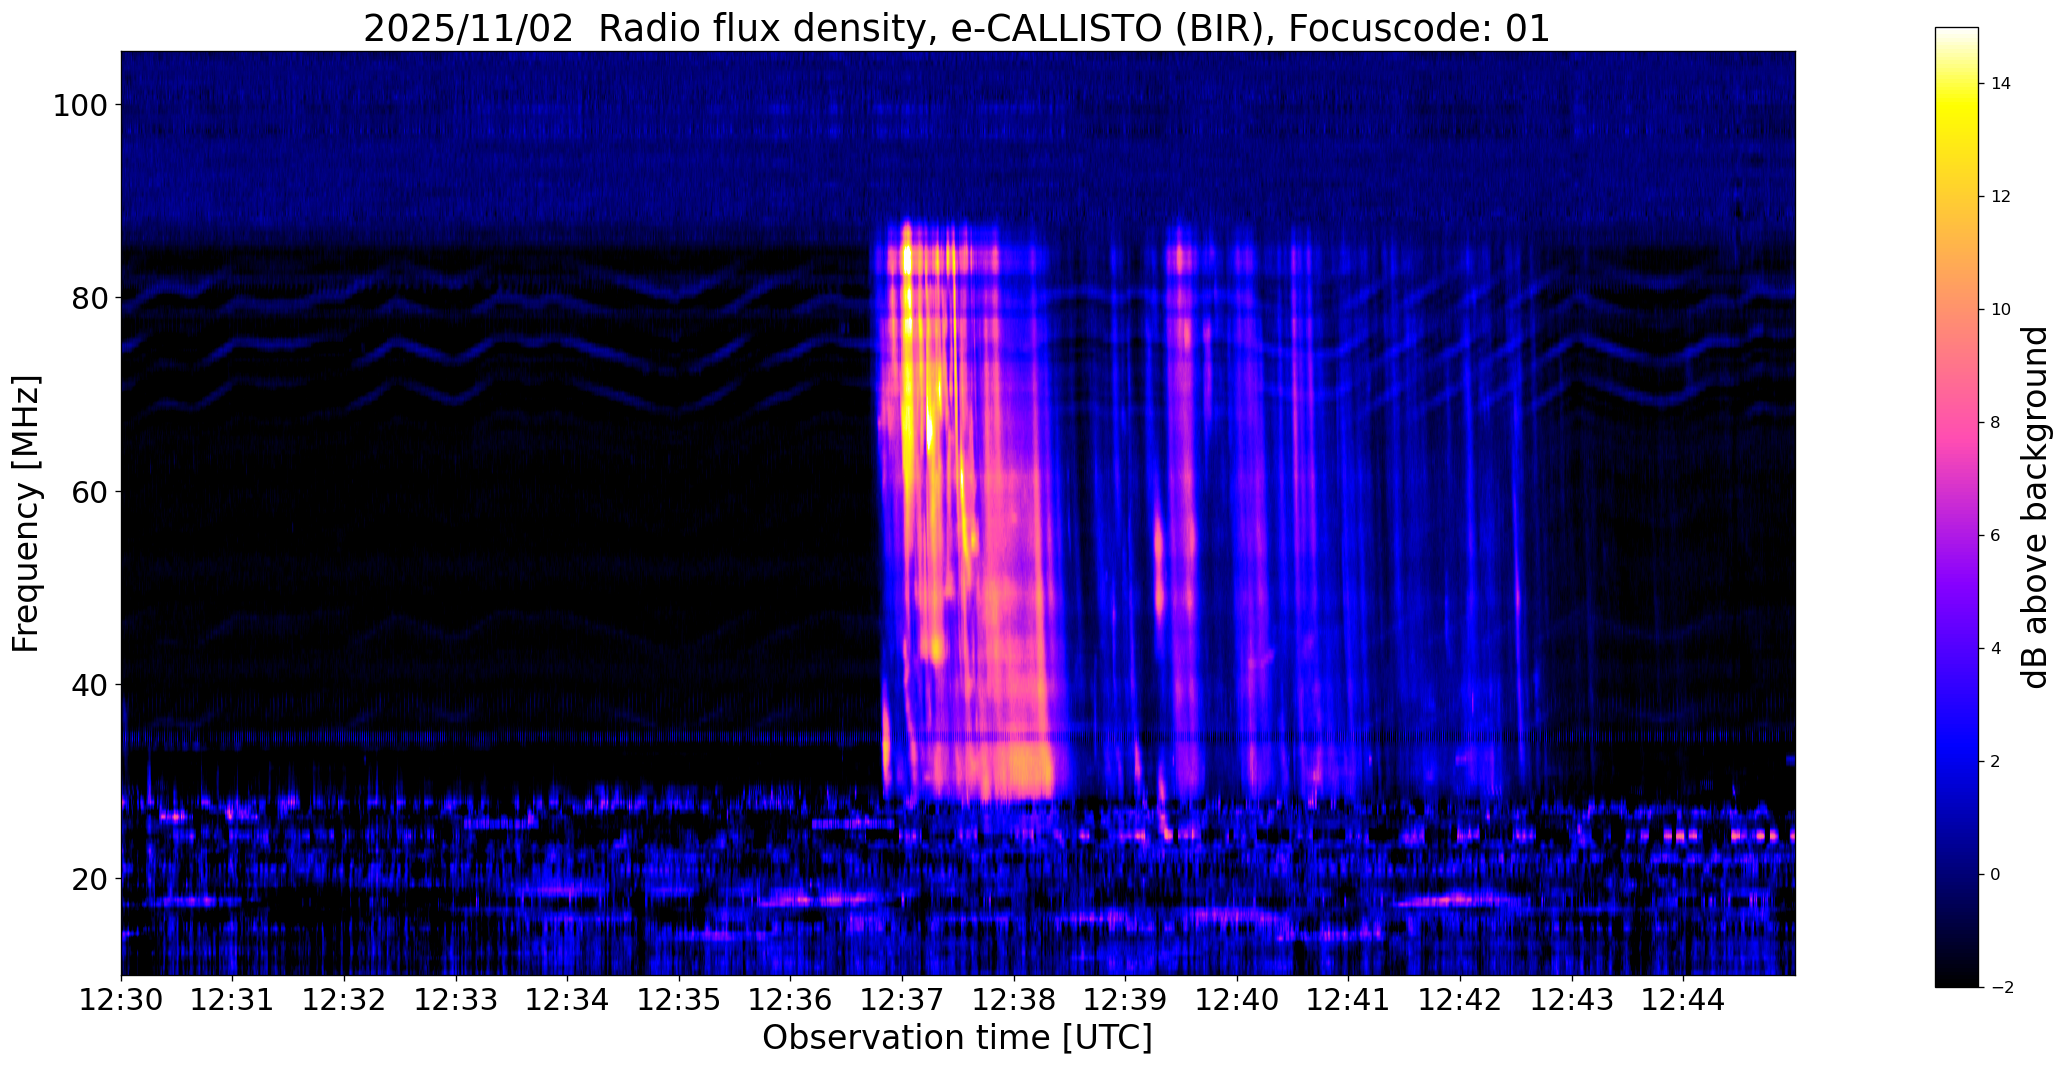Click the 'Frequency [MHz]' axis label
The width and height of the screenshot is (2066, 1067).
(26, 513)
